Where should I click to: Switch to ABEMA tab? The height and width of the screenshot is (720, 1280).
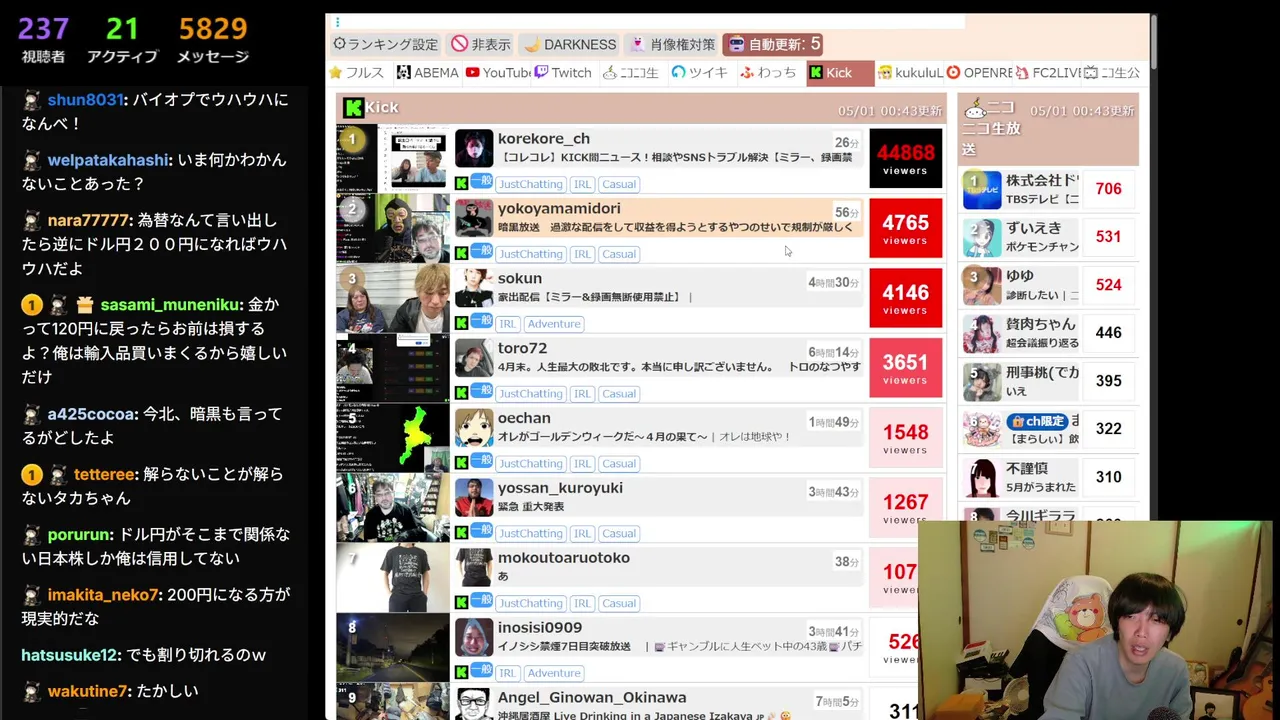[x=427, y=73]
